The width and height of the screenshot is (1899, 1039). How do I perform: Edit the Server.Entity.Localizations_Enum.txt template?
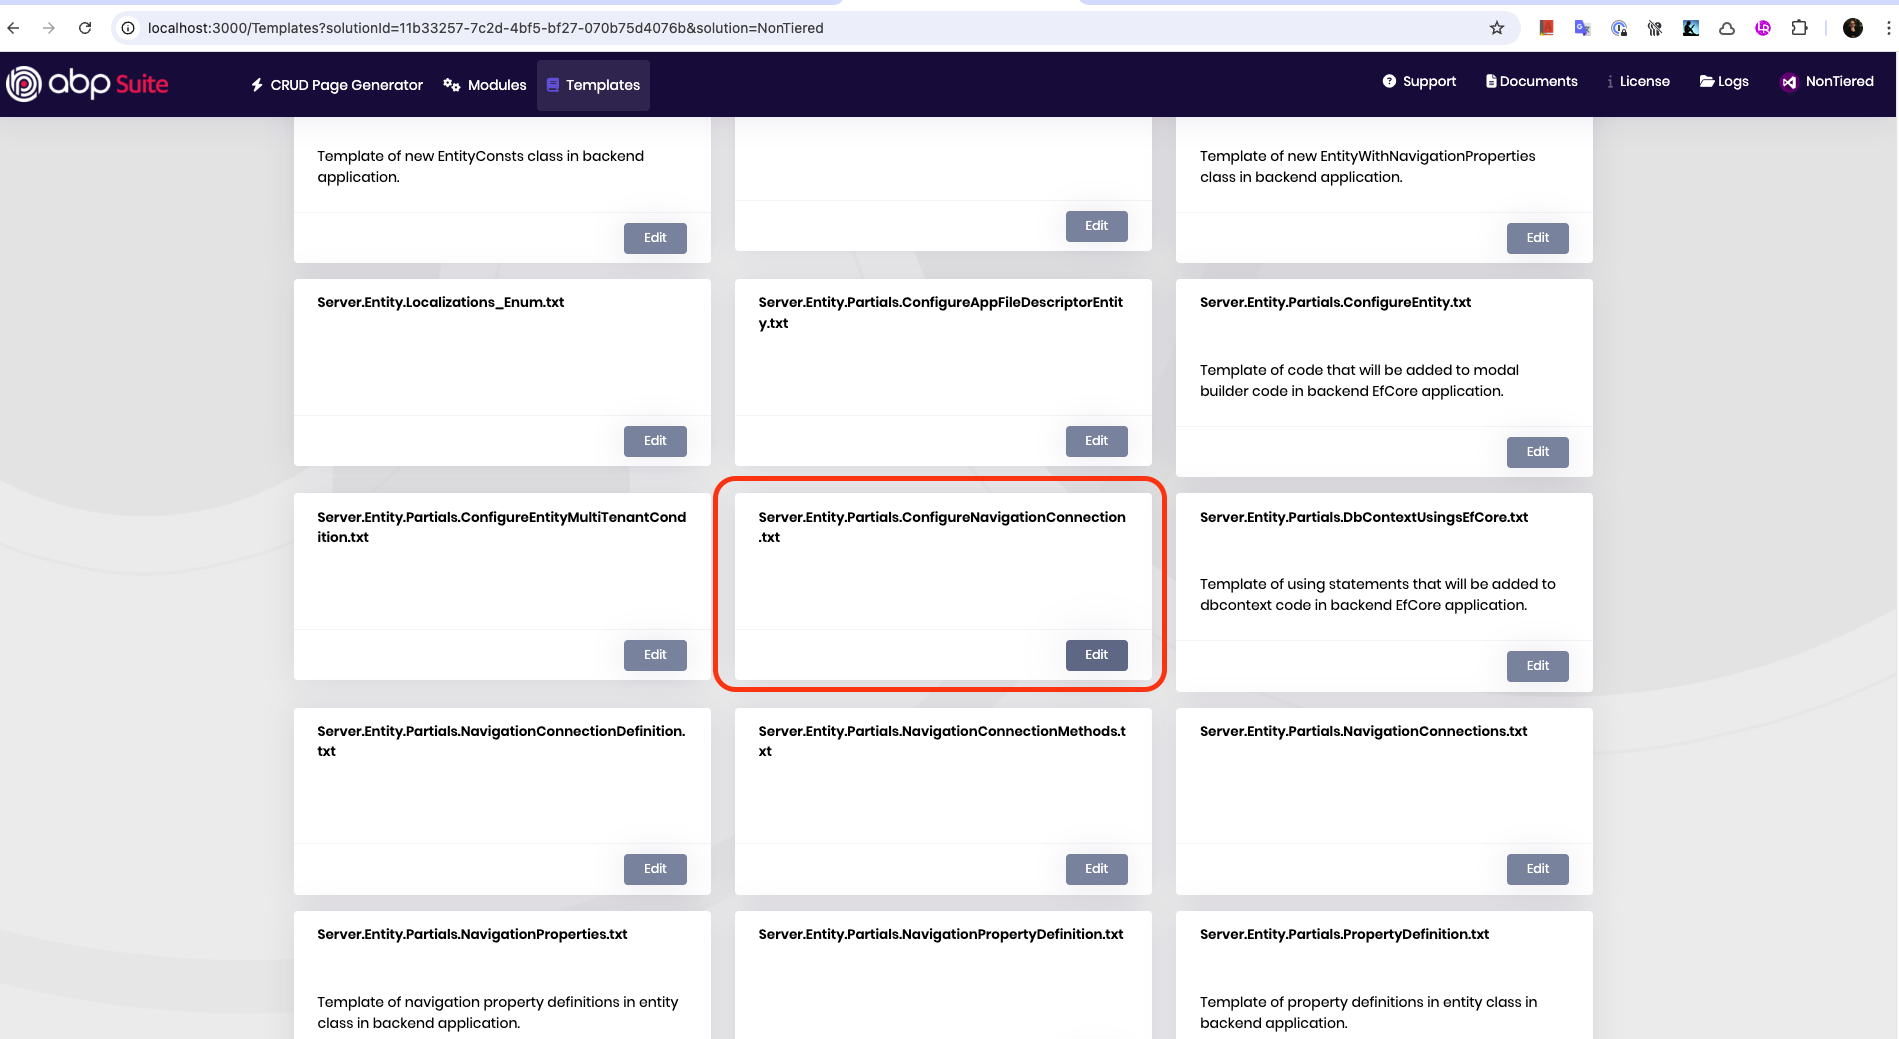tap(655, 441)
